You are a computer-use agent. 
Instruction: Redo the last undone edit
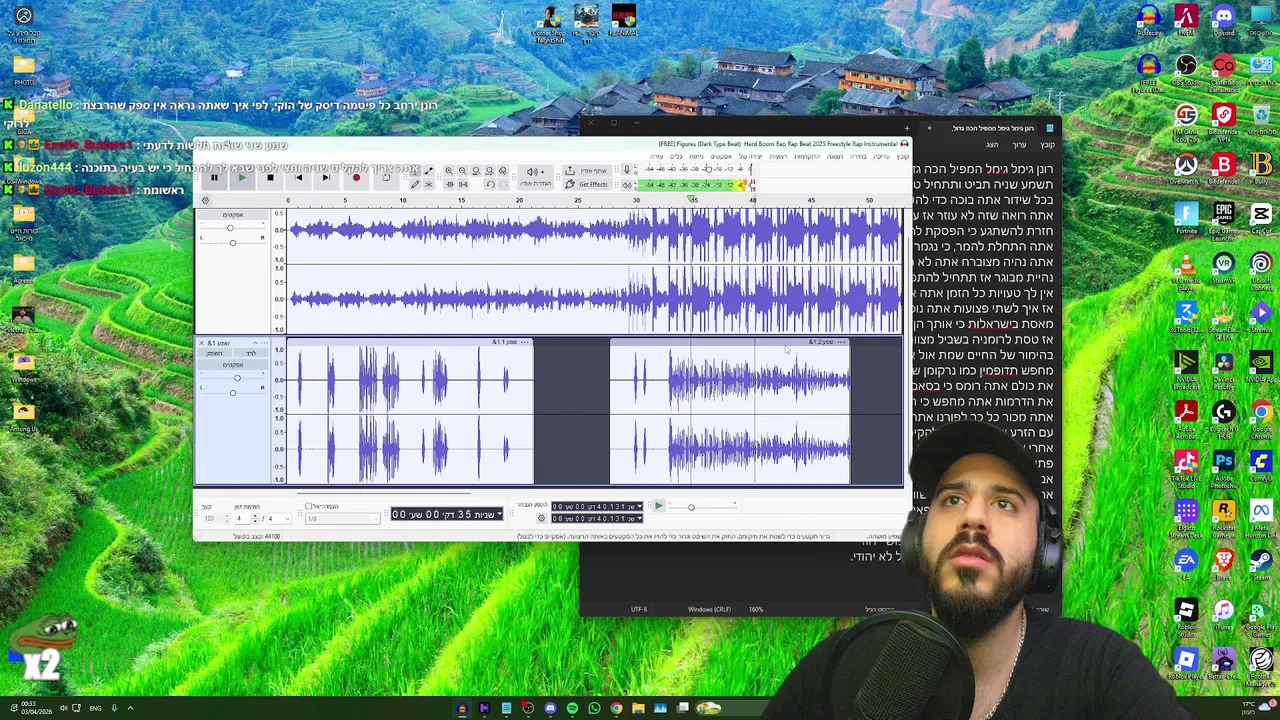click(504, 184)
